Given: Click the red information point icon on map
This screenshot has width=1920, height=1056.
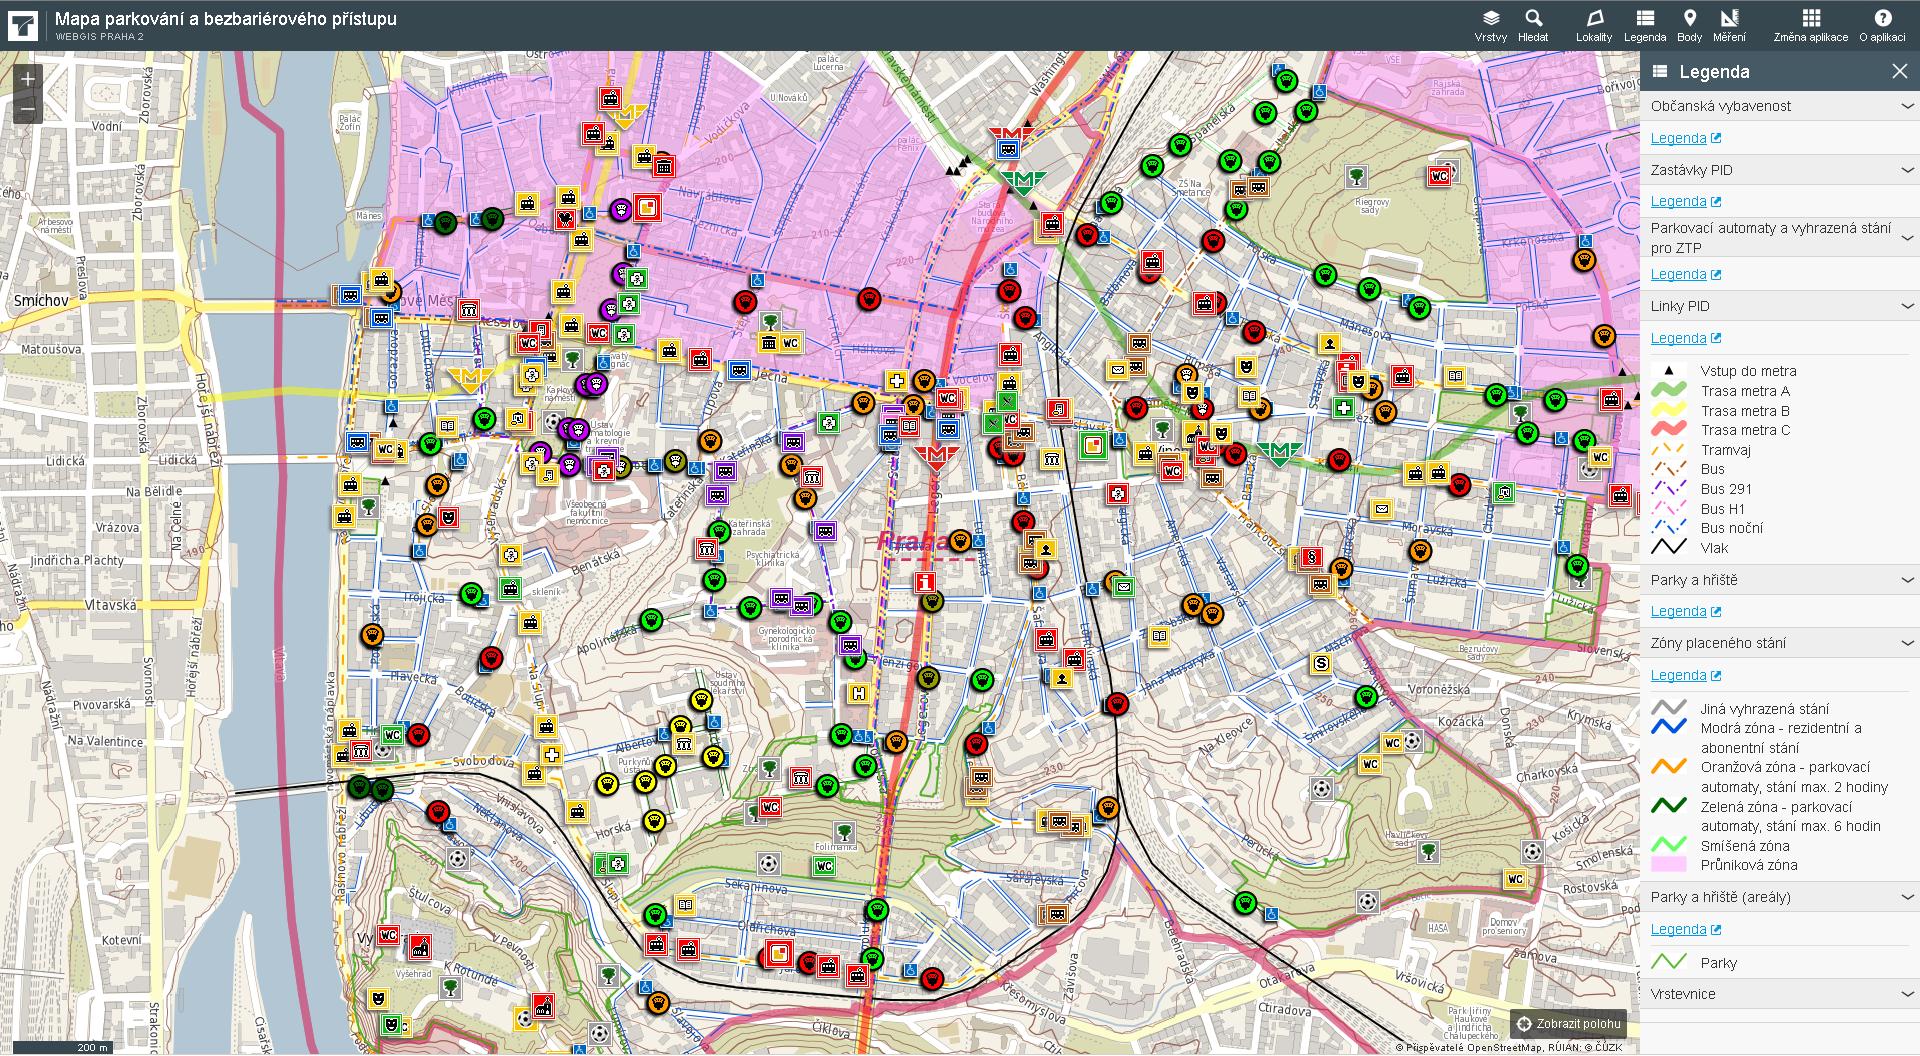Looking at the screenshot, I should (927, 582).
